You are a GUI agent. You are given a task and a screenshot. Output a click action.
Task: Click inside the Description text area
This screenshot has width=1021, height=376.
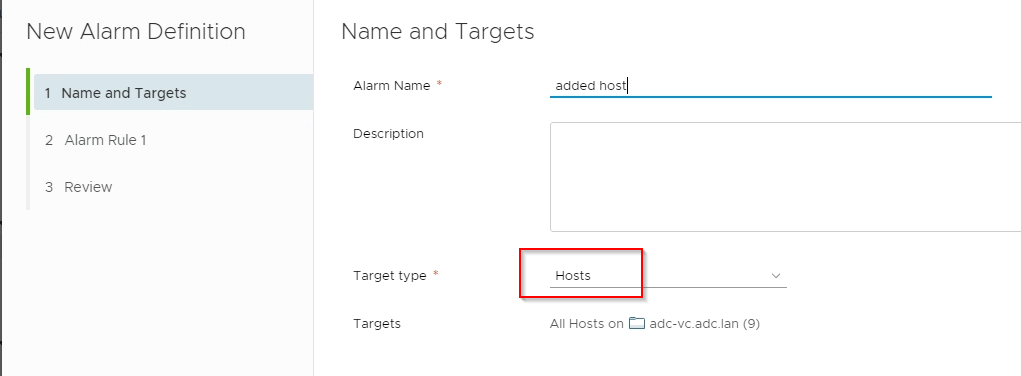point(785,177)
